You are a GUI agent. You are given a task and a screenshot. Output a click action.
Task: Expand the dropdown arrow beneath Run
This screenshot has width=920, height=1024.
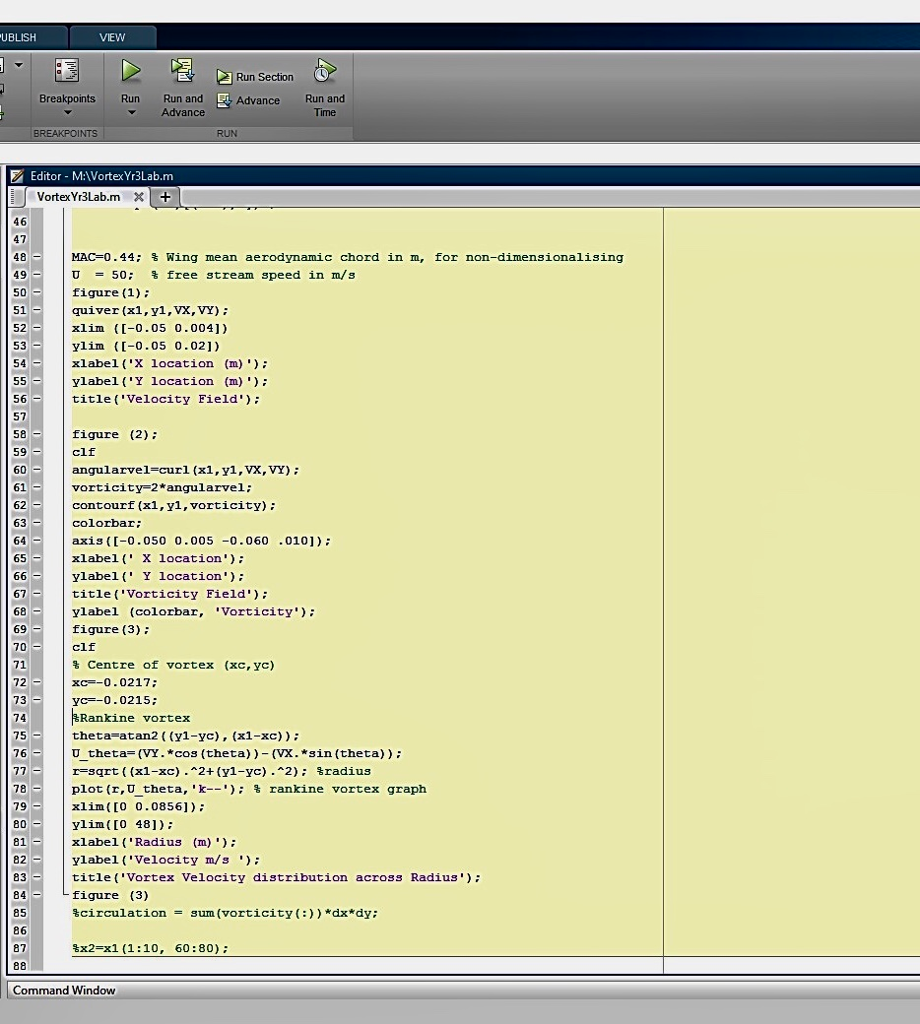coord(131,113)
